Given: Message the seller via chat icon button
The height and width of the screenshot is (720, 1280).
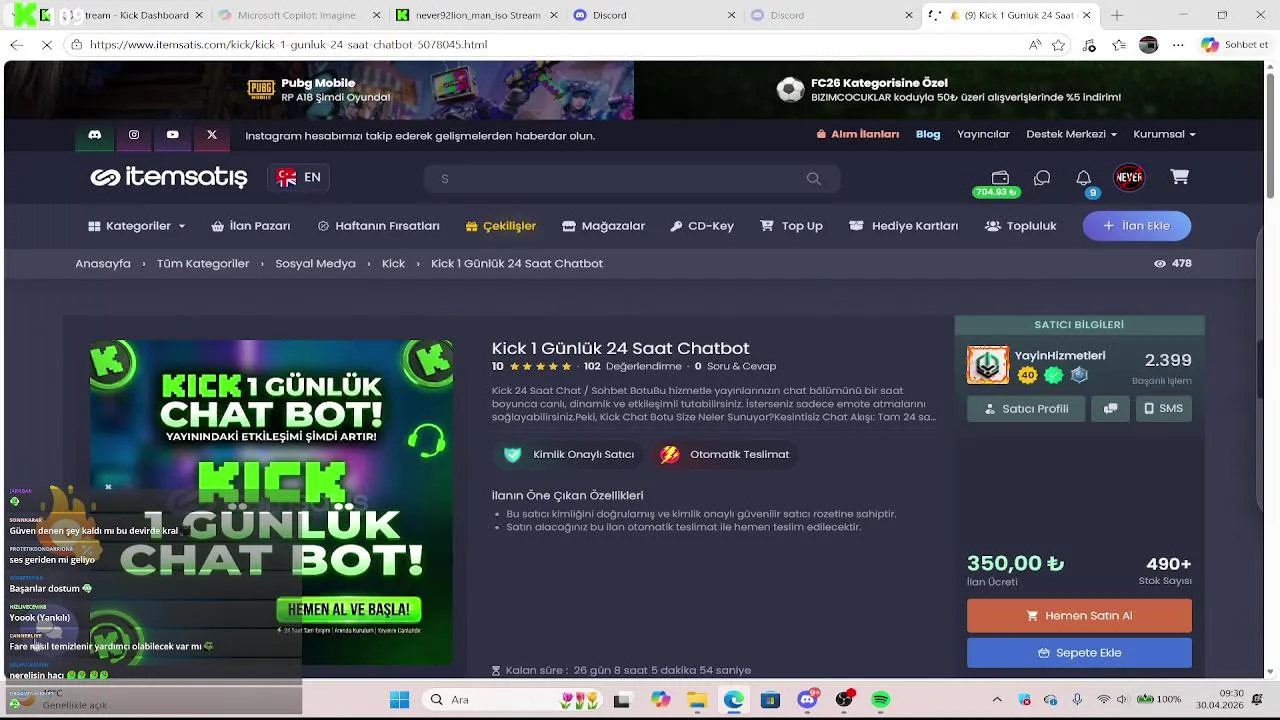Looking at the screenshot, I should pyautogui.click(x=1110, y=408).
